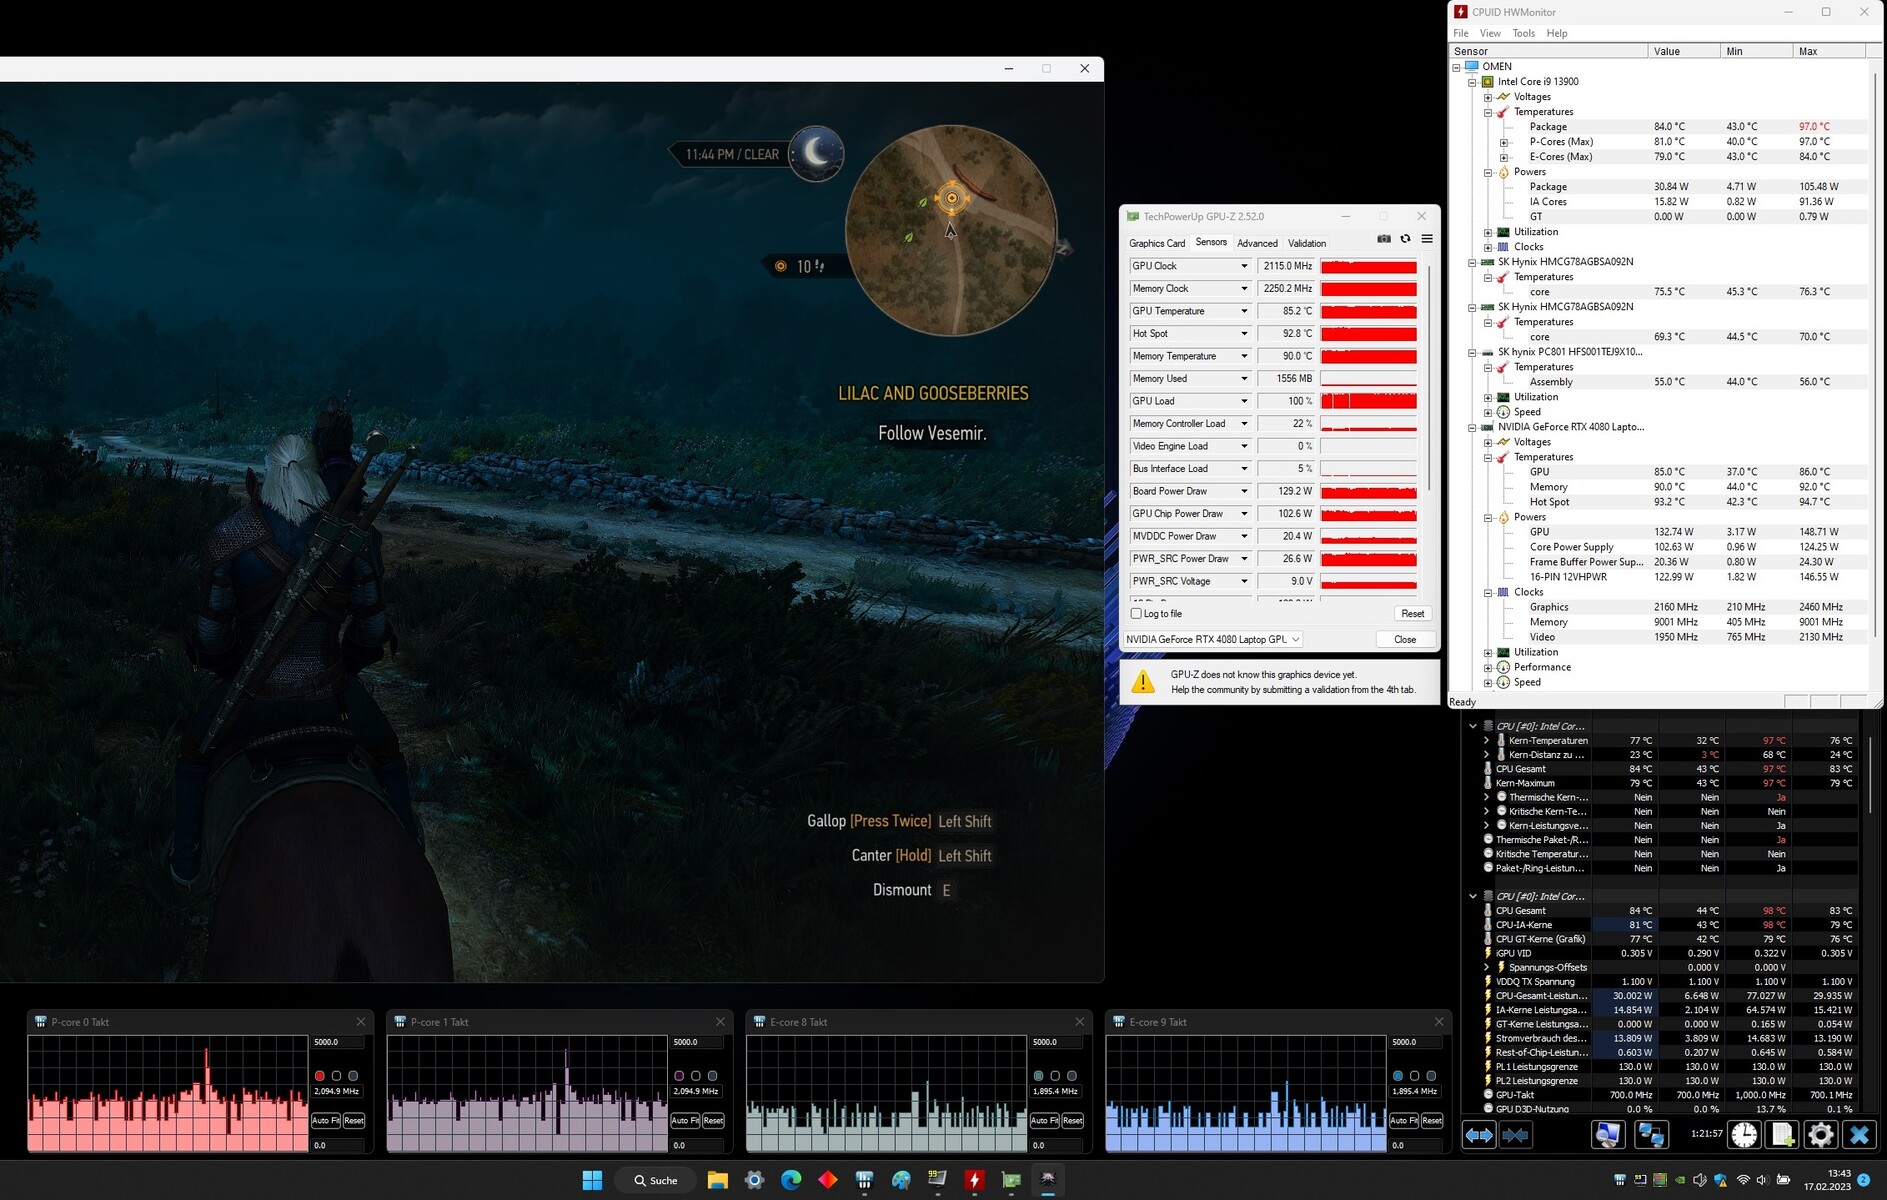Click the blue X close icon in HWiNFO
1887x1200 pixels.
pyautogui.click(x=1859, y=1135)
